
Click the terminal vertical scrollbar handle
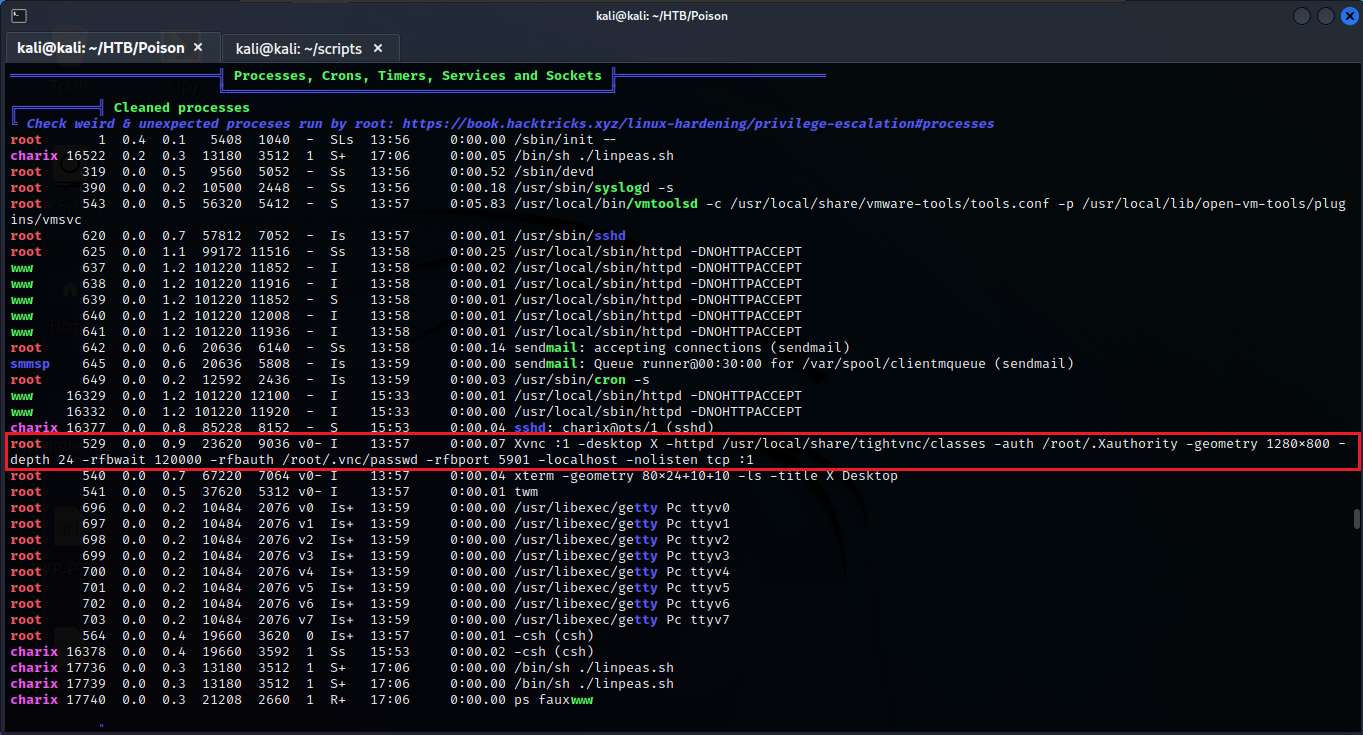point(1356,517)
